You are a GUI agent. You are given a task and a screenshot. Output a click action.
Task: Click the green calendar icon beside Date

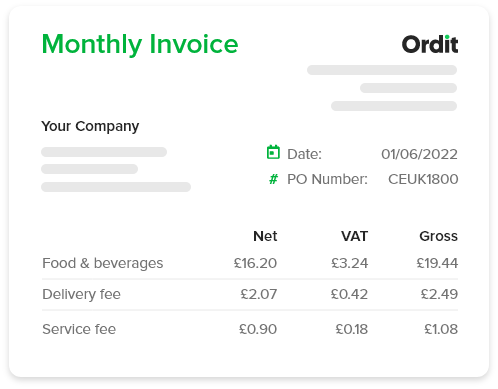[273, 152]
